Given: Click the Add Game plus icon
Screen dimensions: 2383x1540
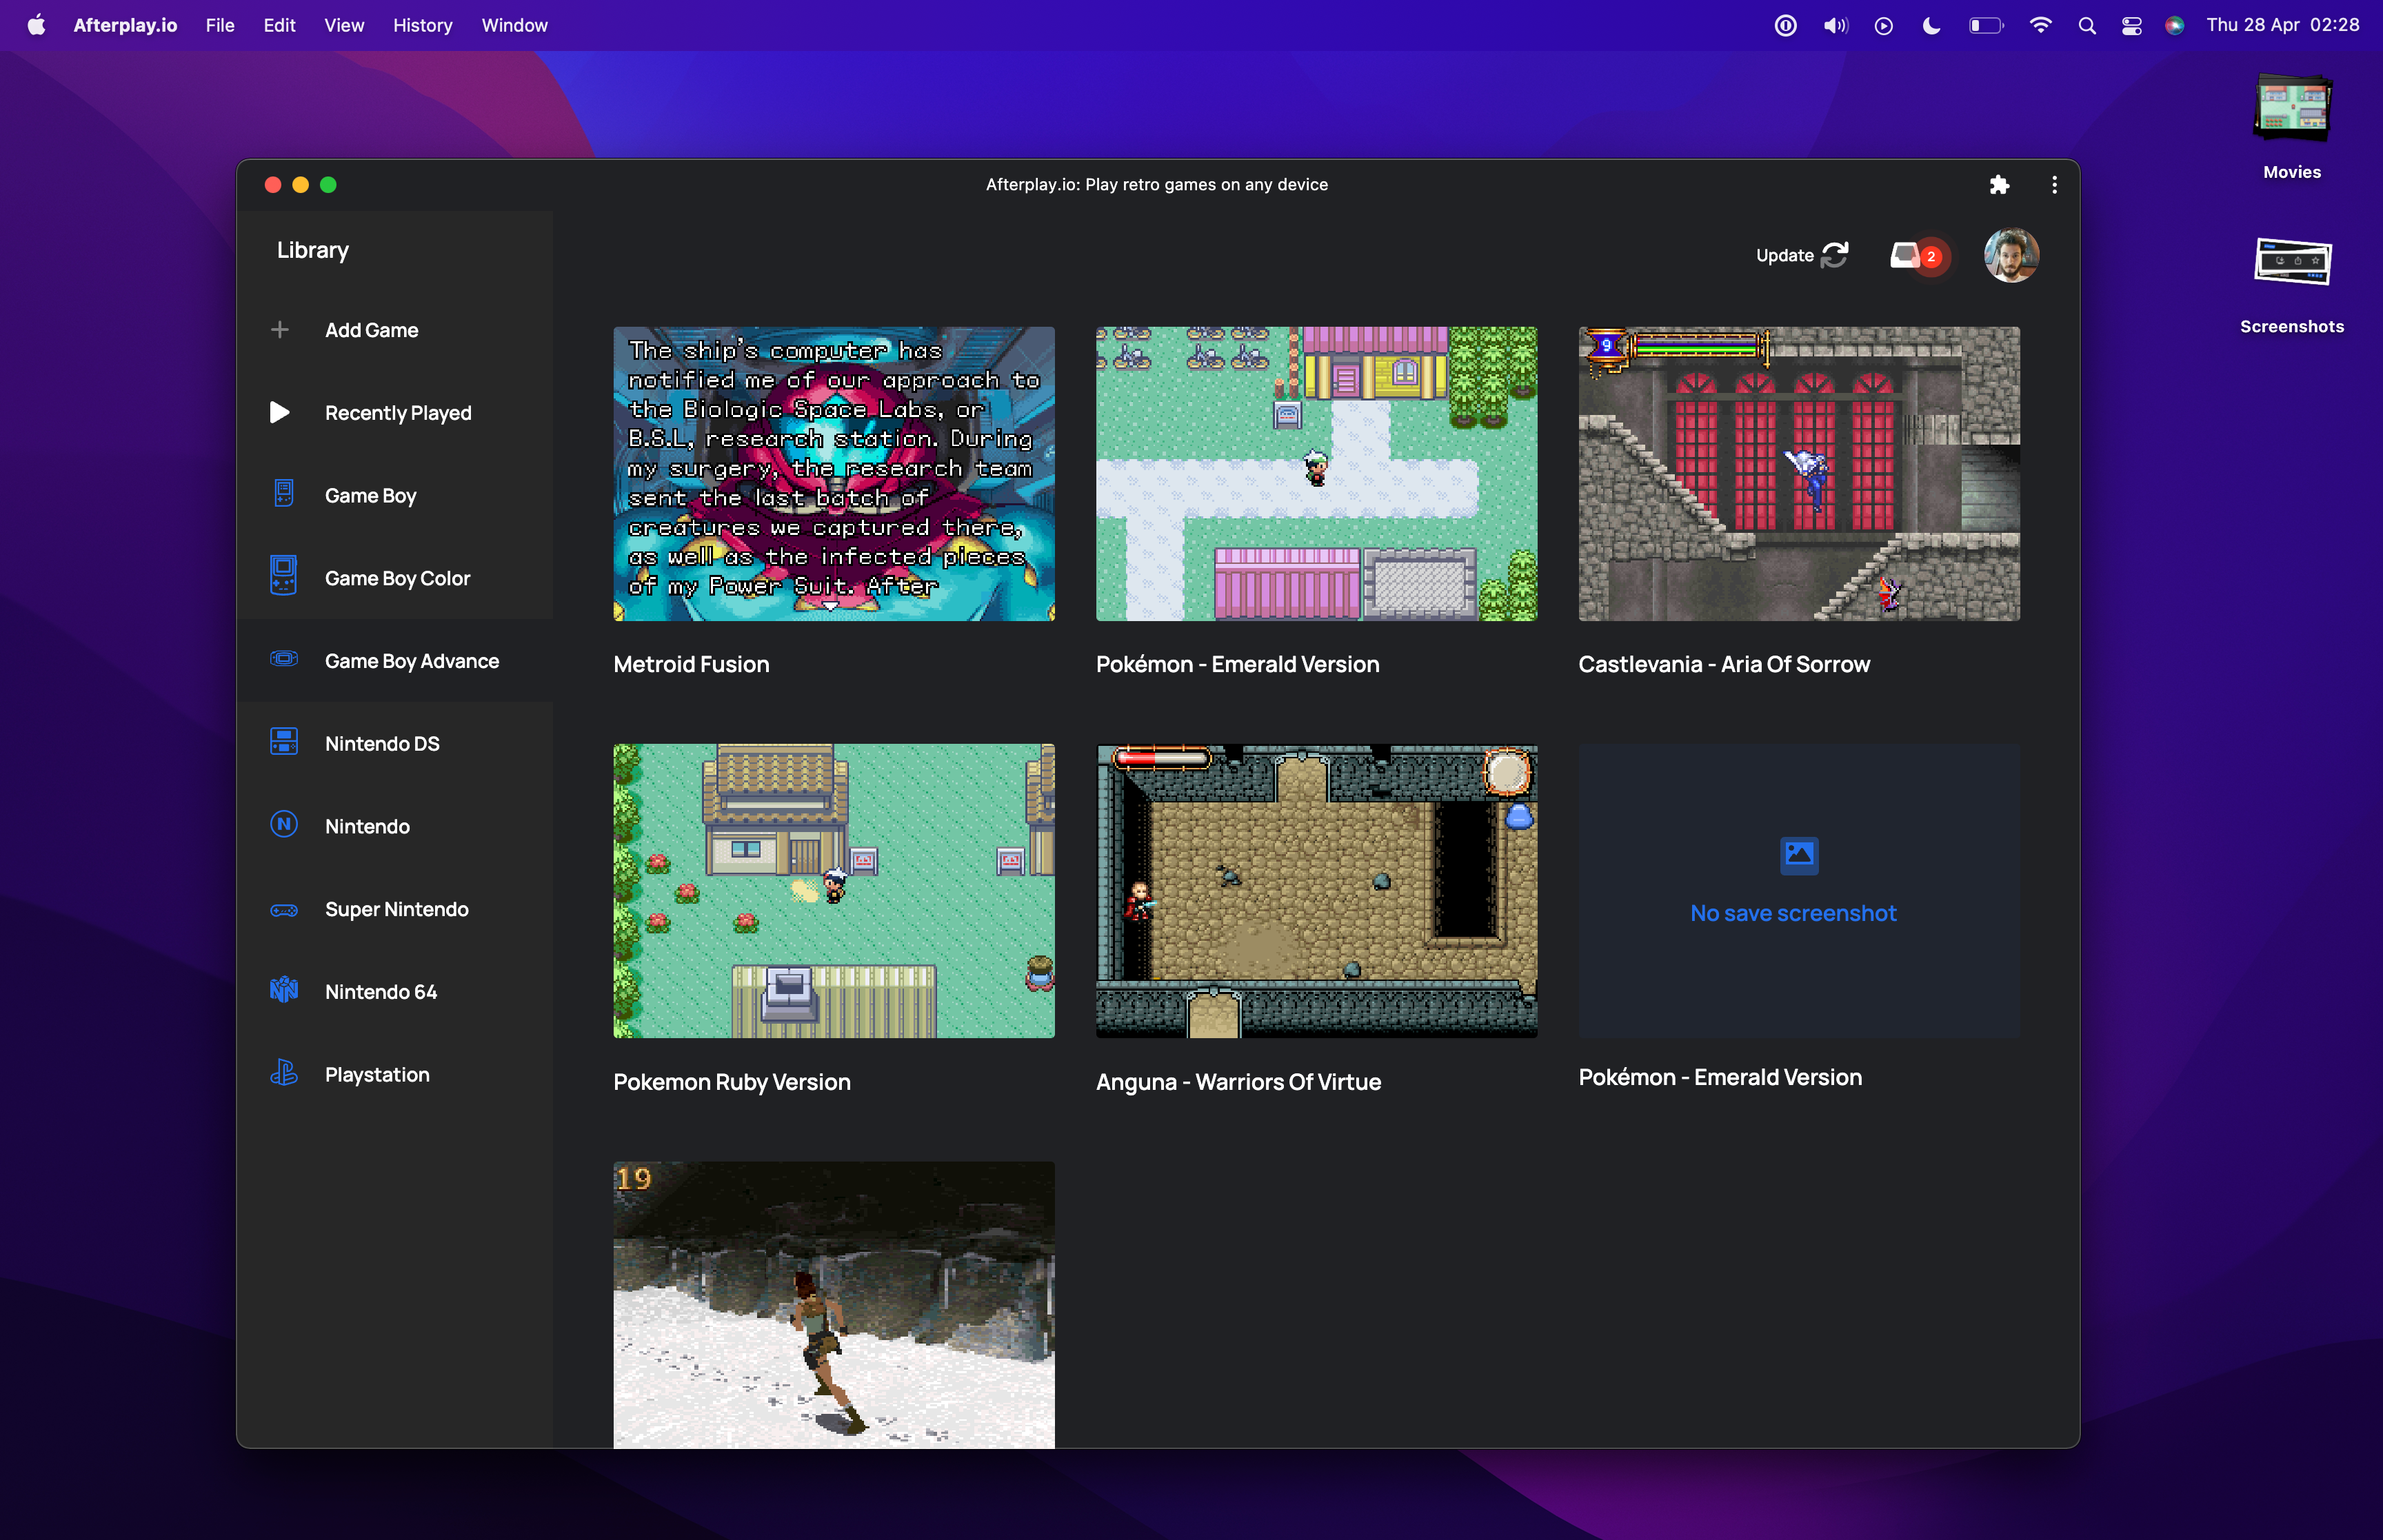Looking at the screenshot, I should point(280,329).
